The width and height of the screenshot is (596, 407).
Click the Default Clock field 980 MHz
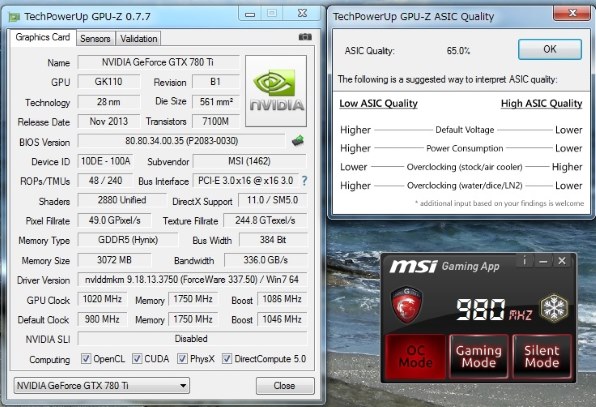pyautogui.click(x=102, y=319)
